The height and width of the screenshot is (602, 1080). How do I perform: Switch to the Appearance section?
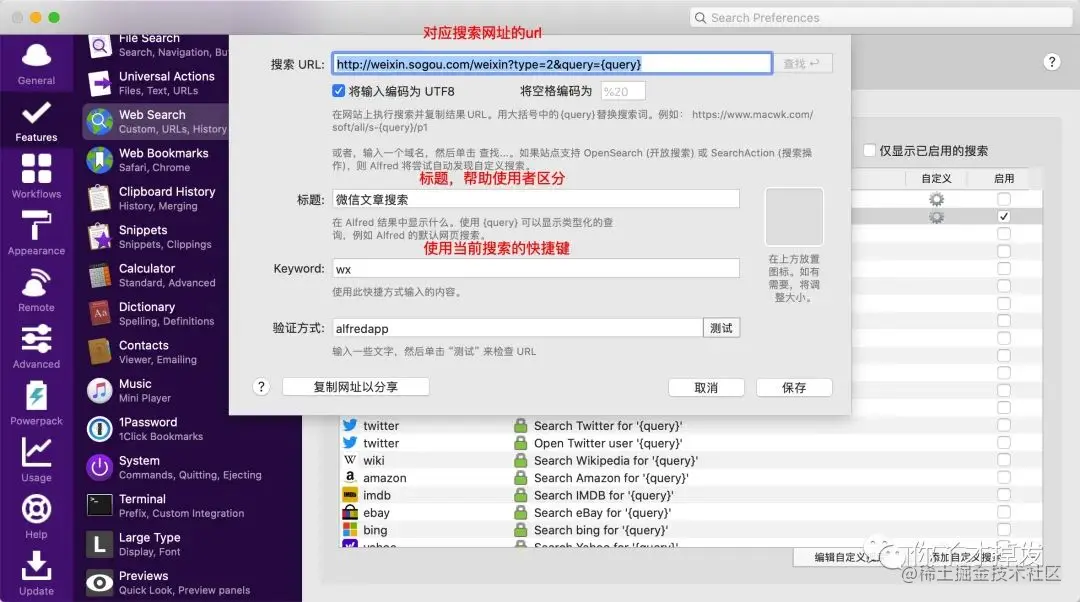[x=36, y=235]
